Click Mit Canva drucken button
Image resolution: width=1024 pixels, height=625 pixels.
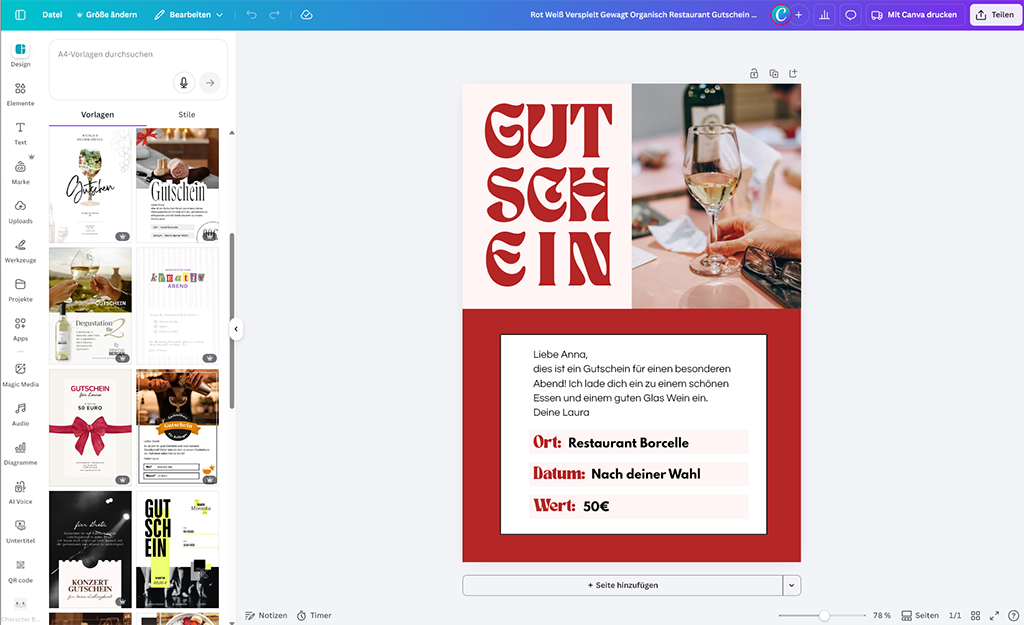[x=915, y=14]
